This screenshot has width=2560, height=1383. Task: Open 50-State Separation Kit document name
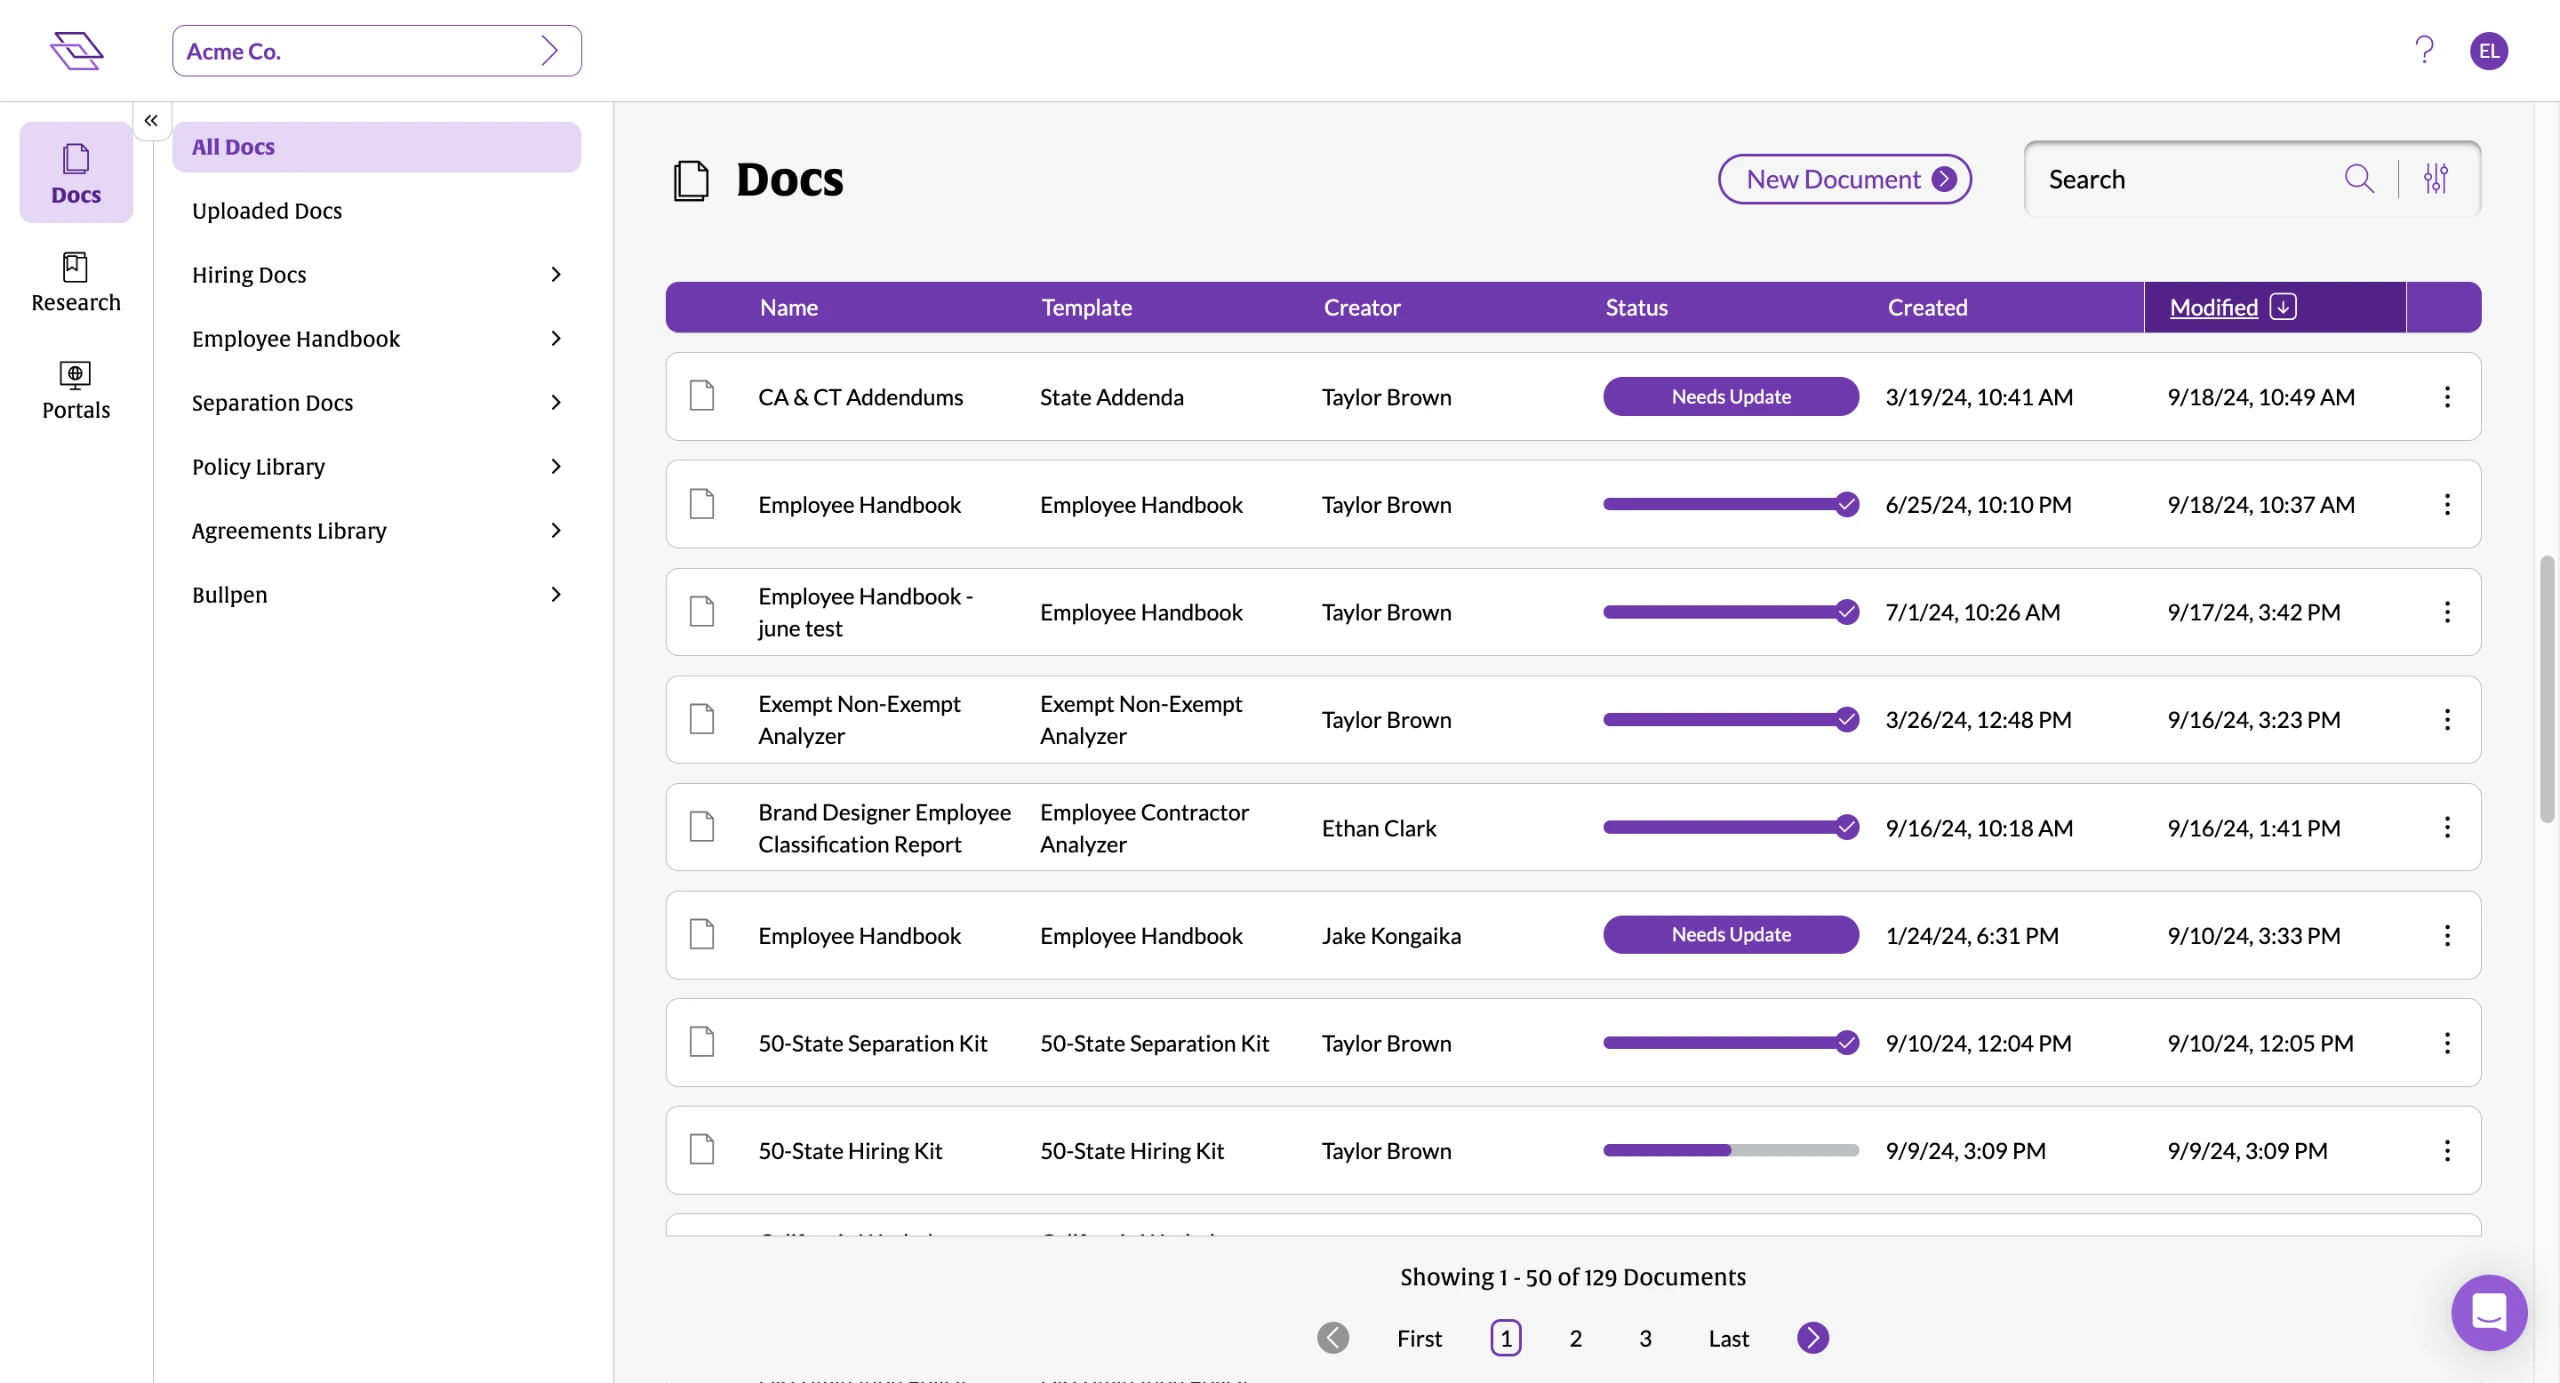(872, 1043)
